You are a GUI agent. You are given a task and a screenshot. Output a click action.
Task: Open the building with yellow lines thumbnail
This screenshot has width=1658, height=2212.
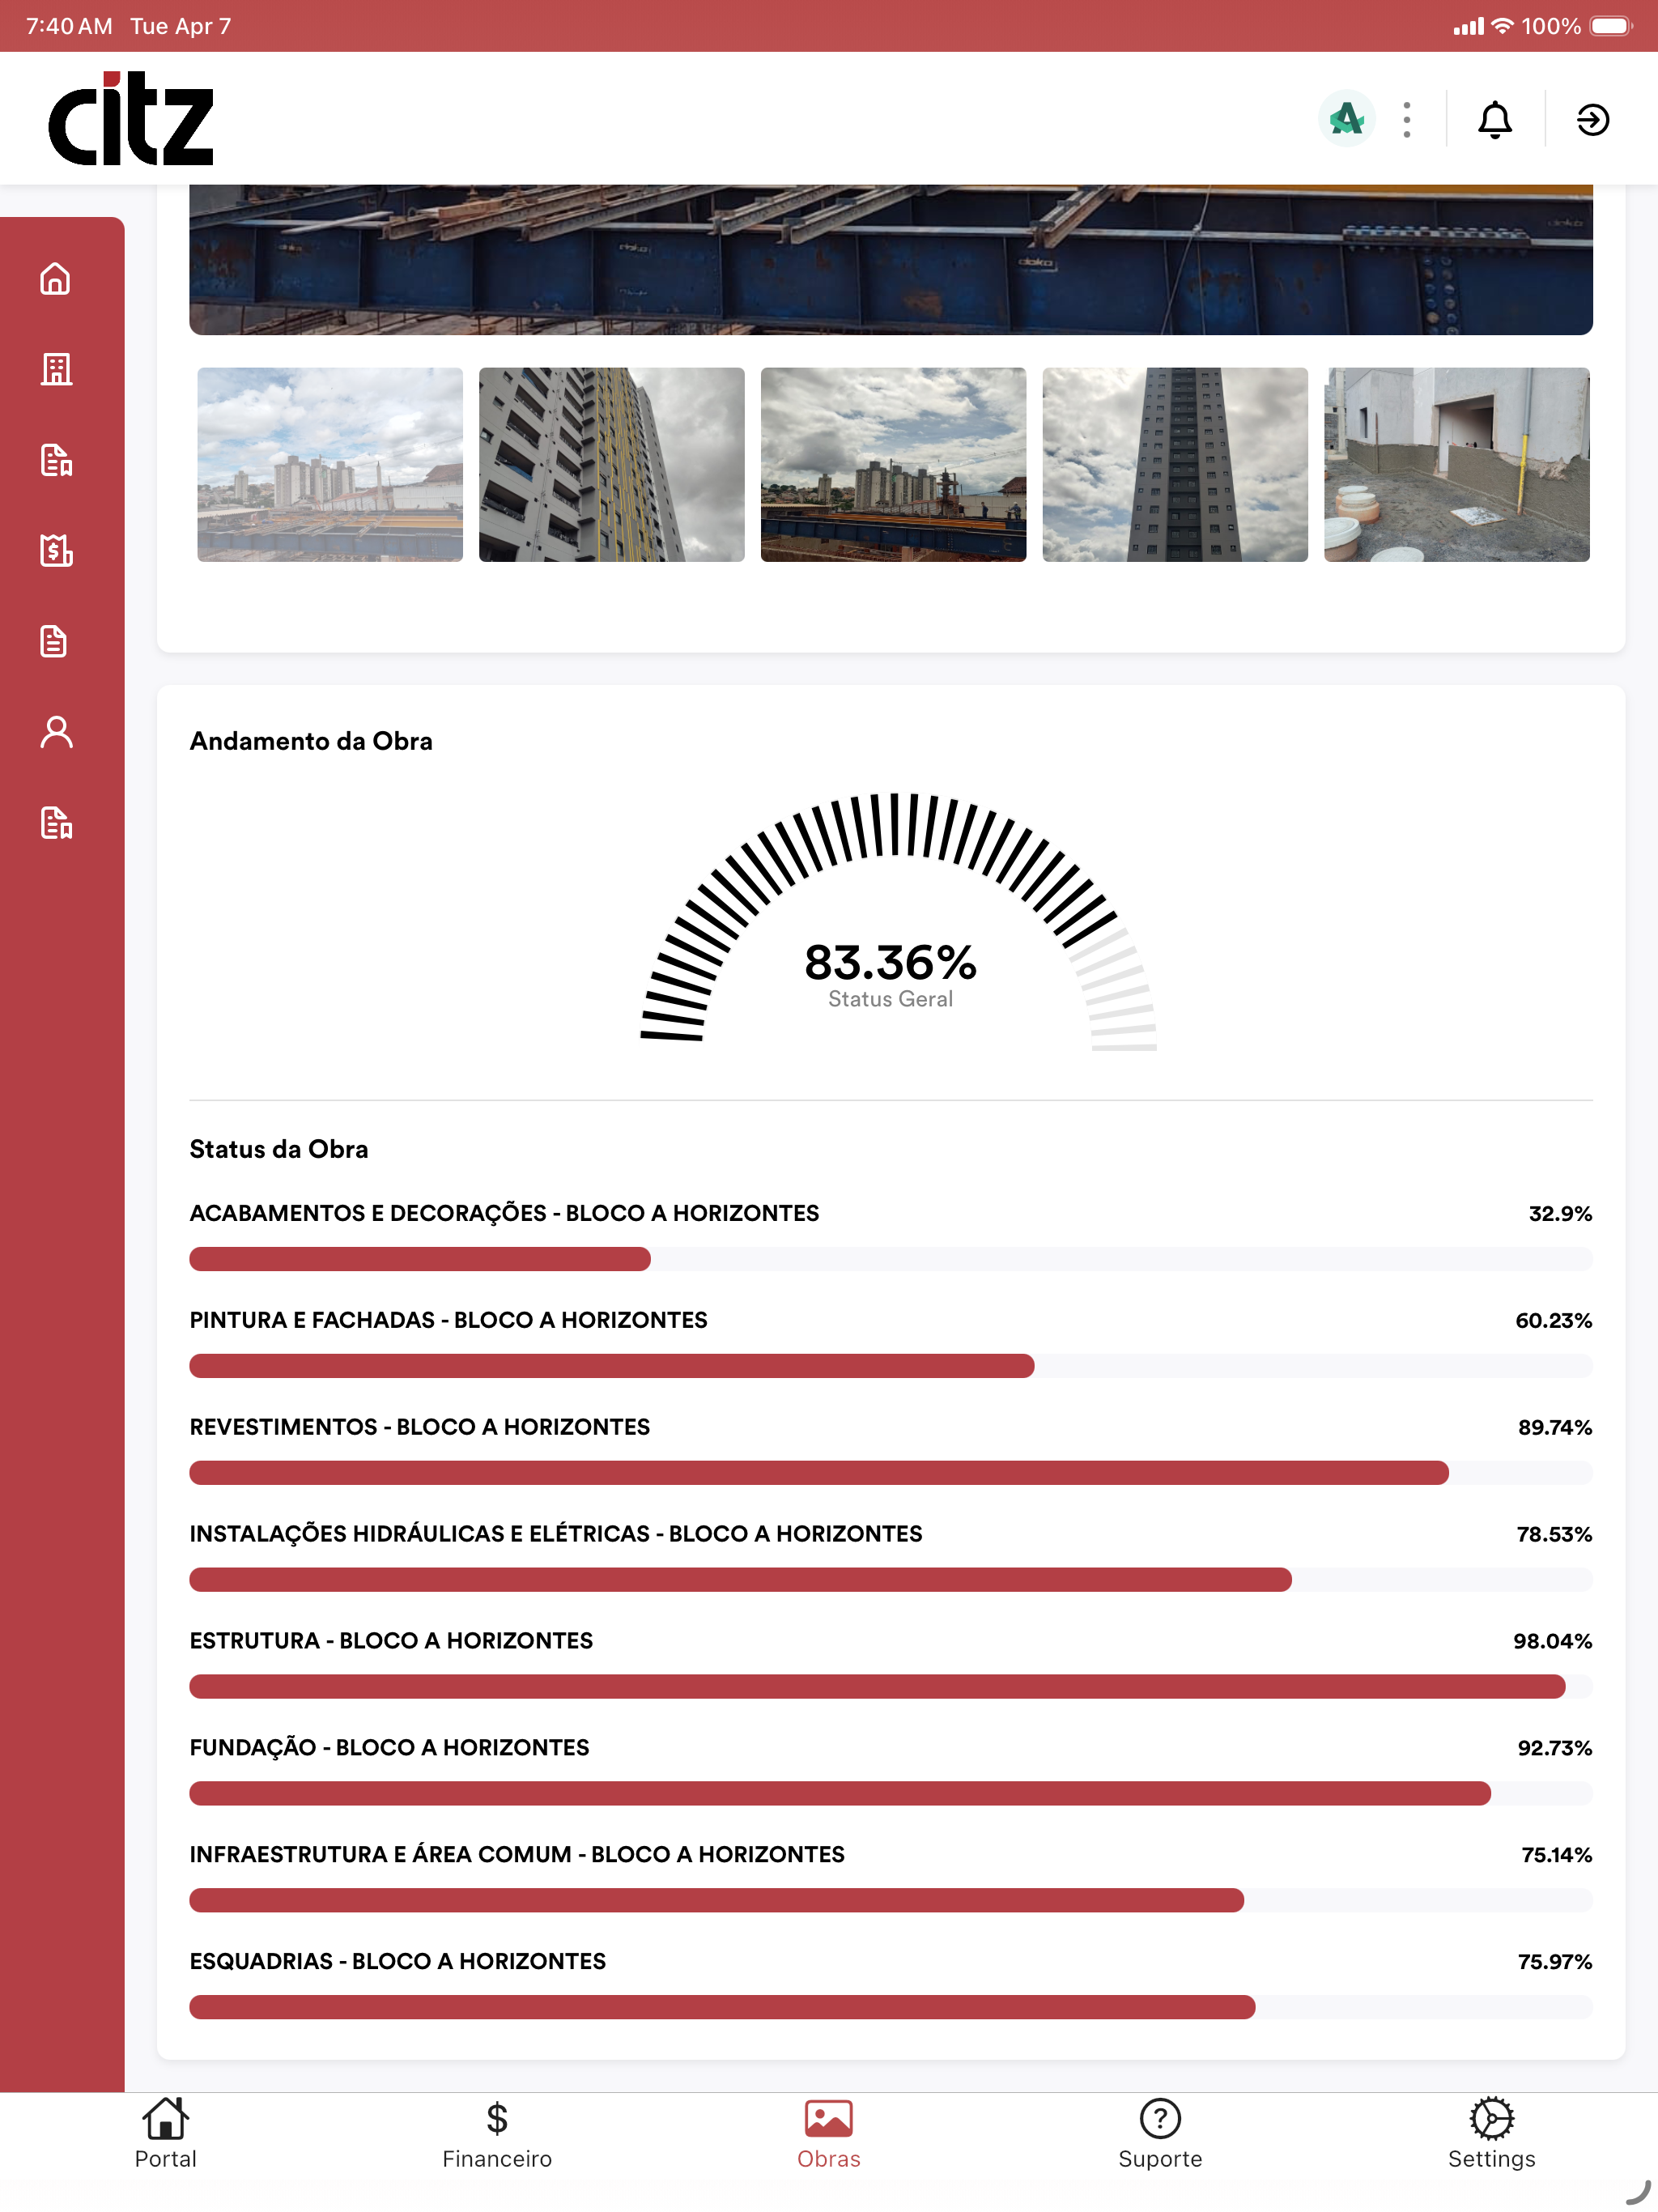[x=612, y=465]
